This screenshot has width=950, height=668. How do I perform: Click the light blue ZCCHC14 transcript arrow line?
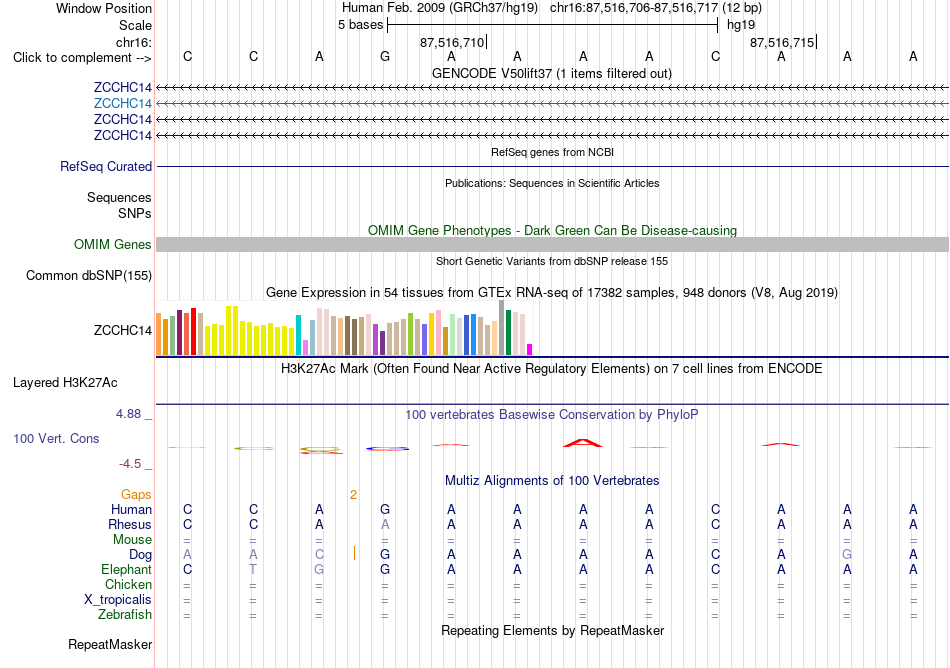coord(552,104)
